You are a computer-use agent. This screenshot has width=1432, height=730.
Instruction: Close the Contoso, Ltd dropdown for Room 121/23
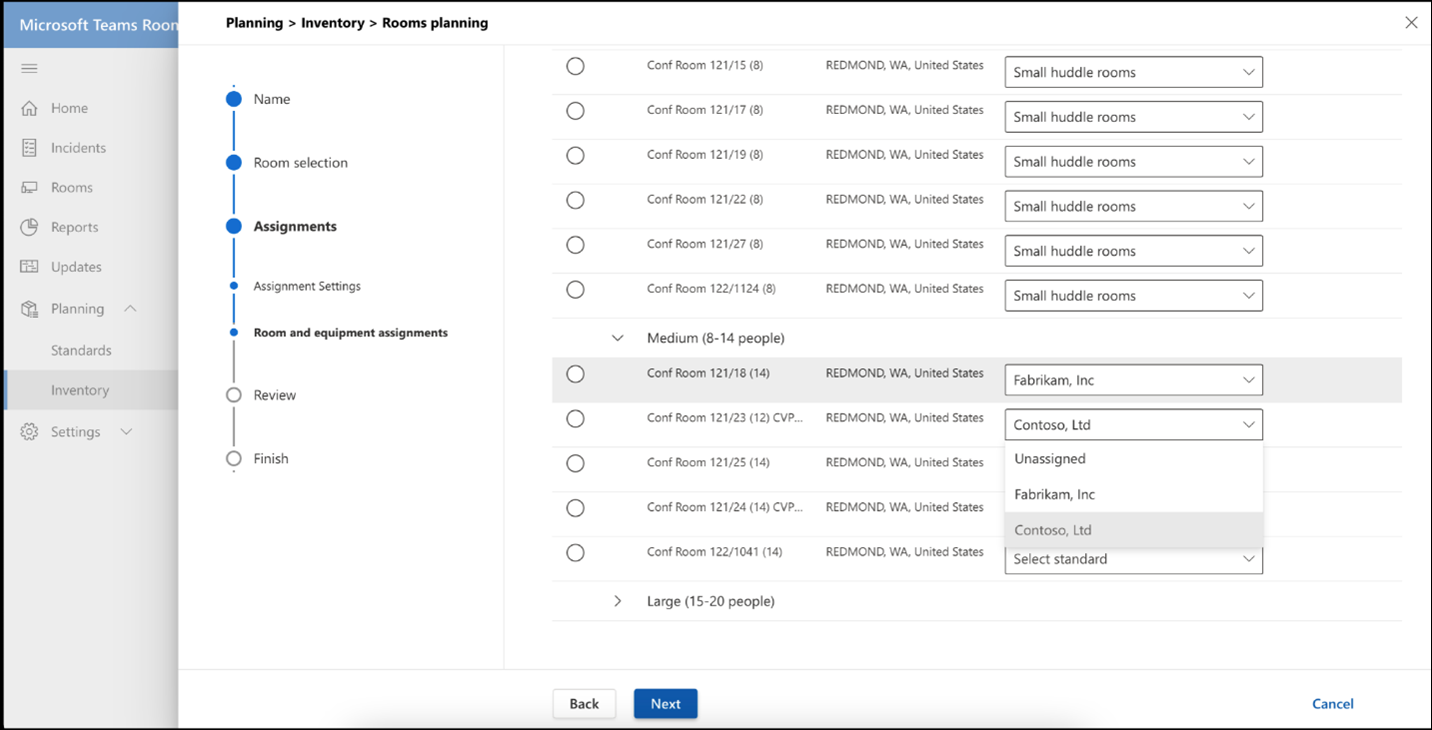tap(1133, 425)
